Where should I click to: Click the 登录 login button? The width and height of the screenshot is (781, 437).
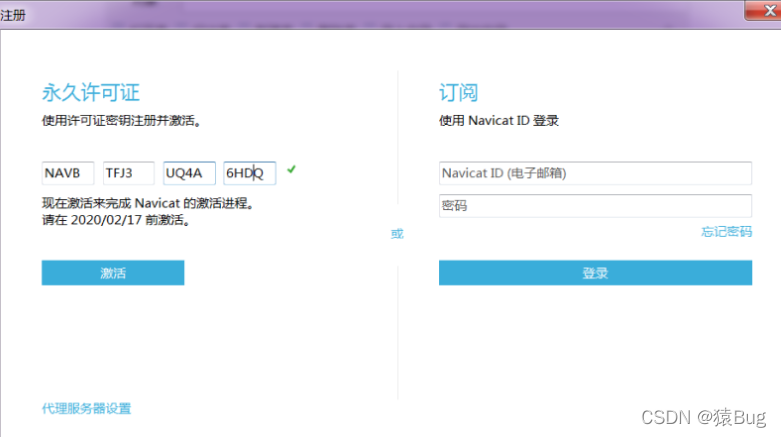[595, 273]
